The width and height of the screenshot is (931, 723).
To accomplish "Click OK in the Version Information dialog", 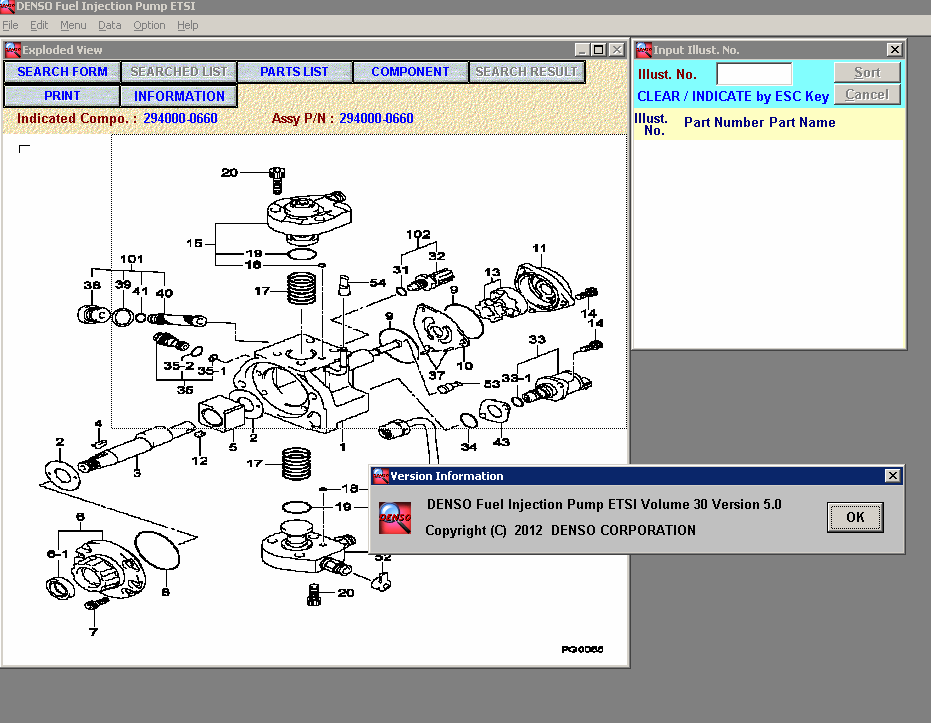I will point(855,517).
